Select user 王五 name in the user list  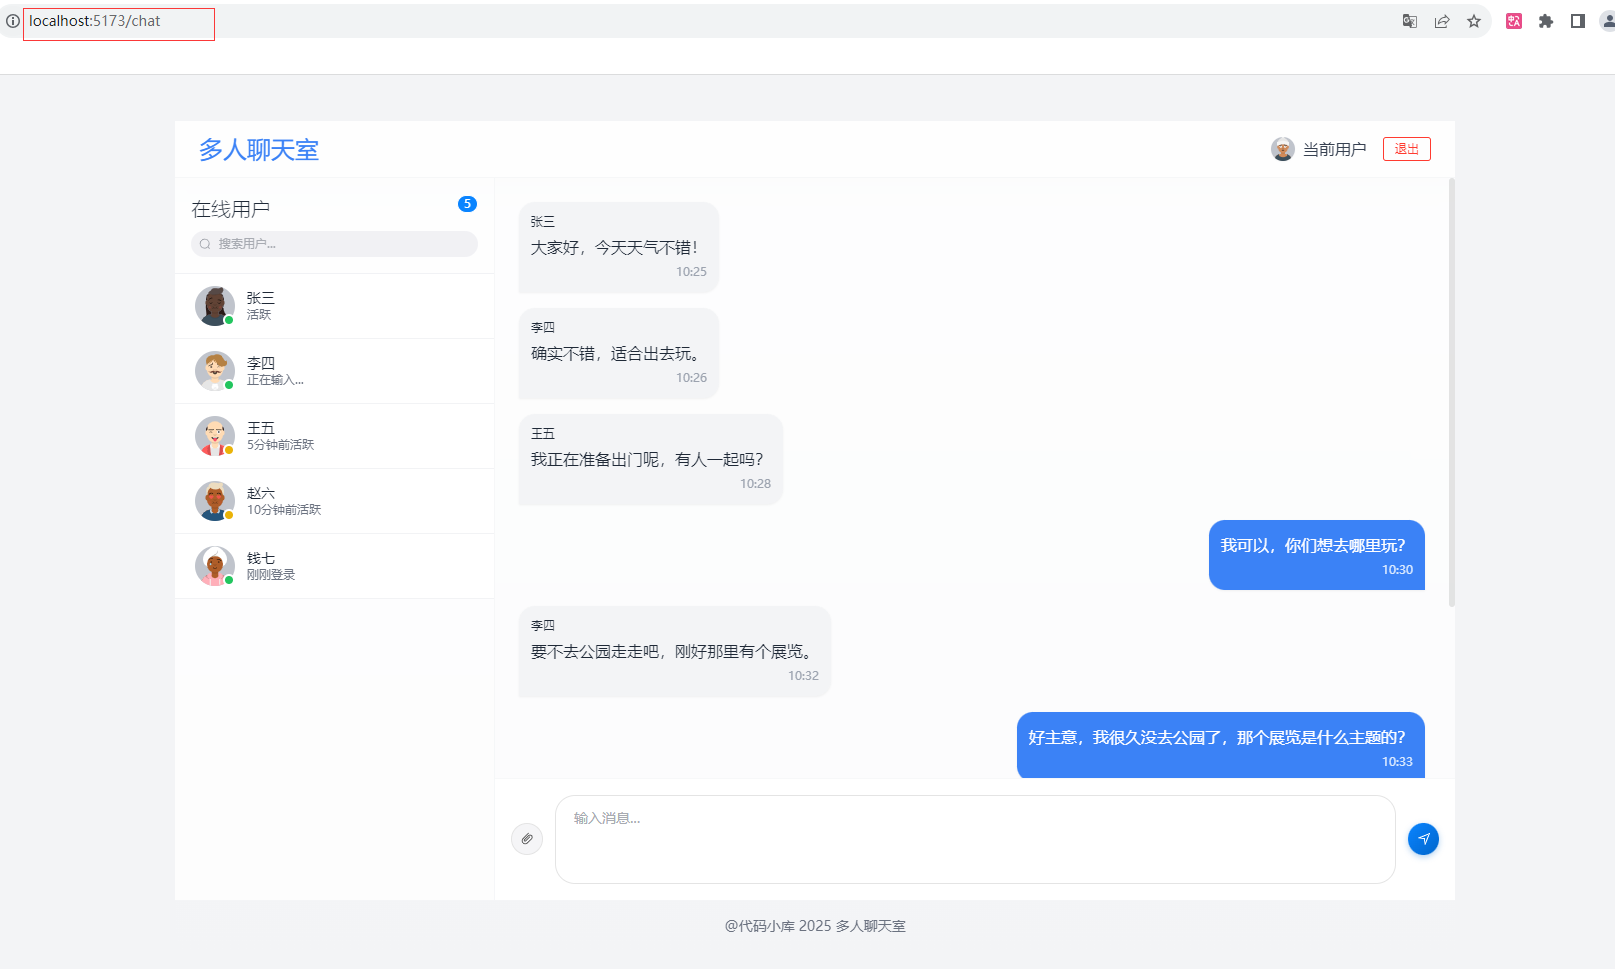(261, 428)
